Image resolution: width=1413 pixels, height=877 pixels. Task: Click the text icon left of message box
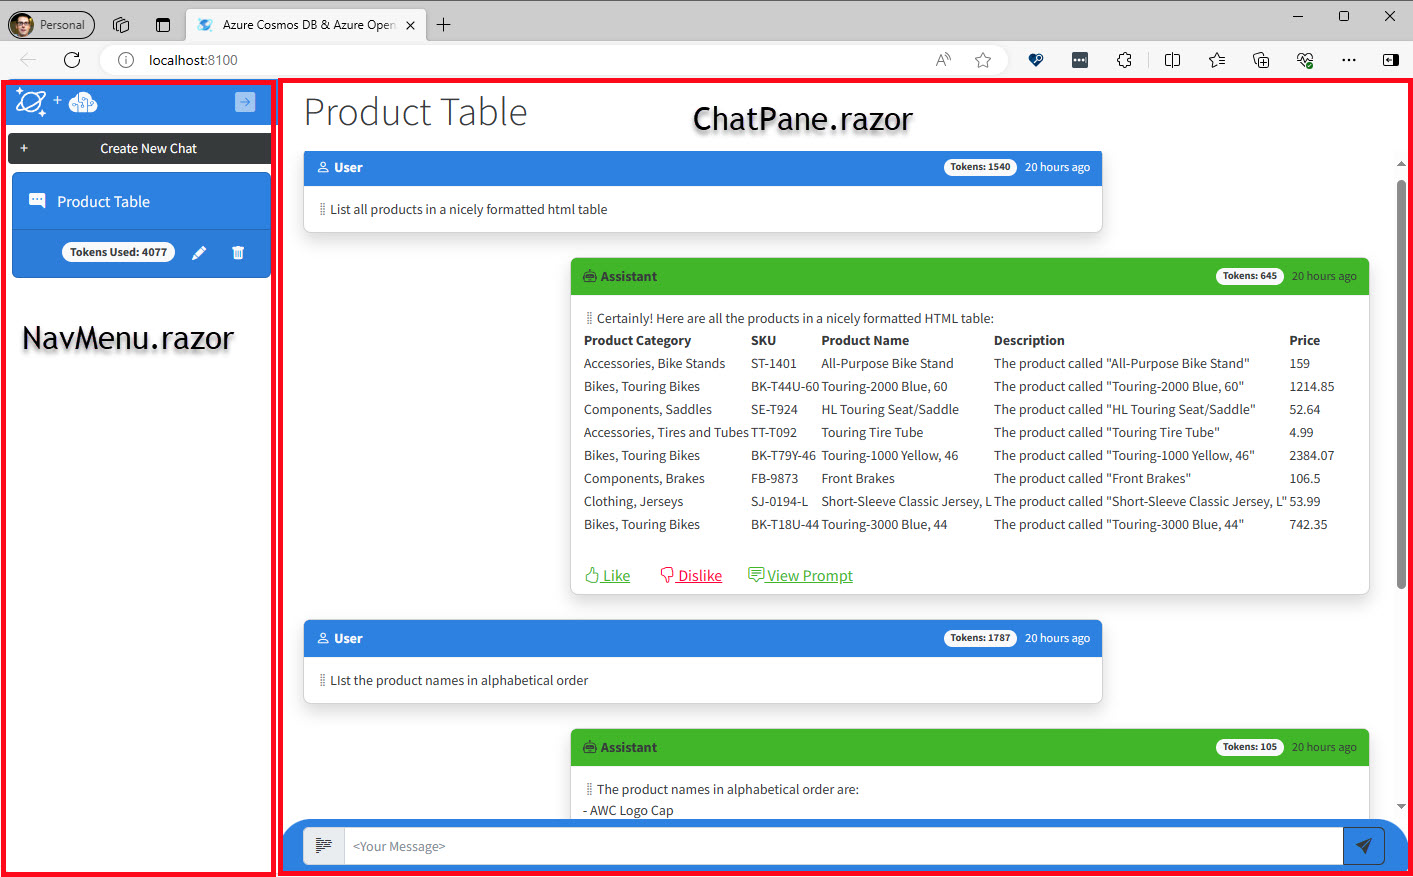click(x=324, y=846)
